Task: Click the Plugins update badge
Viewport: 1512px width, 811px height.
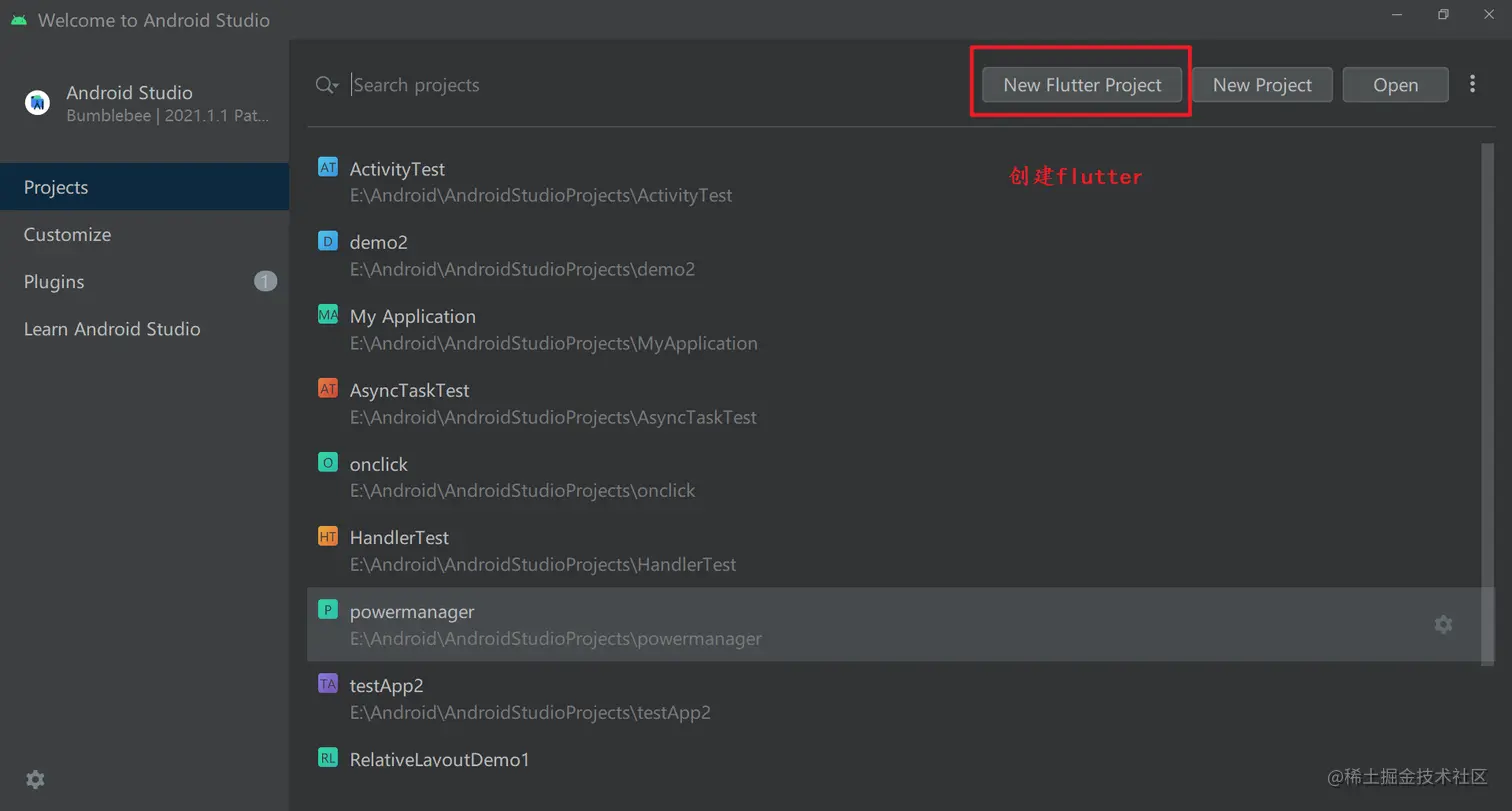Action: (x=265, y=281)
